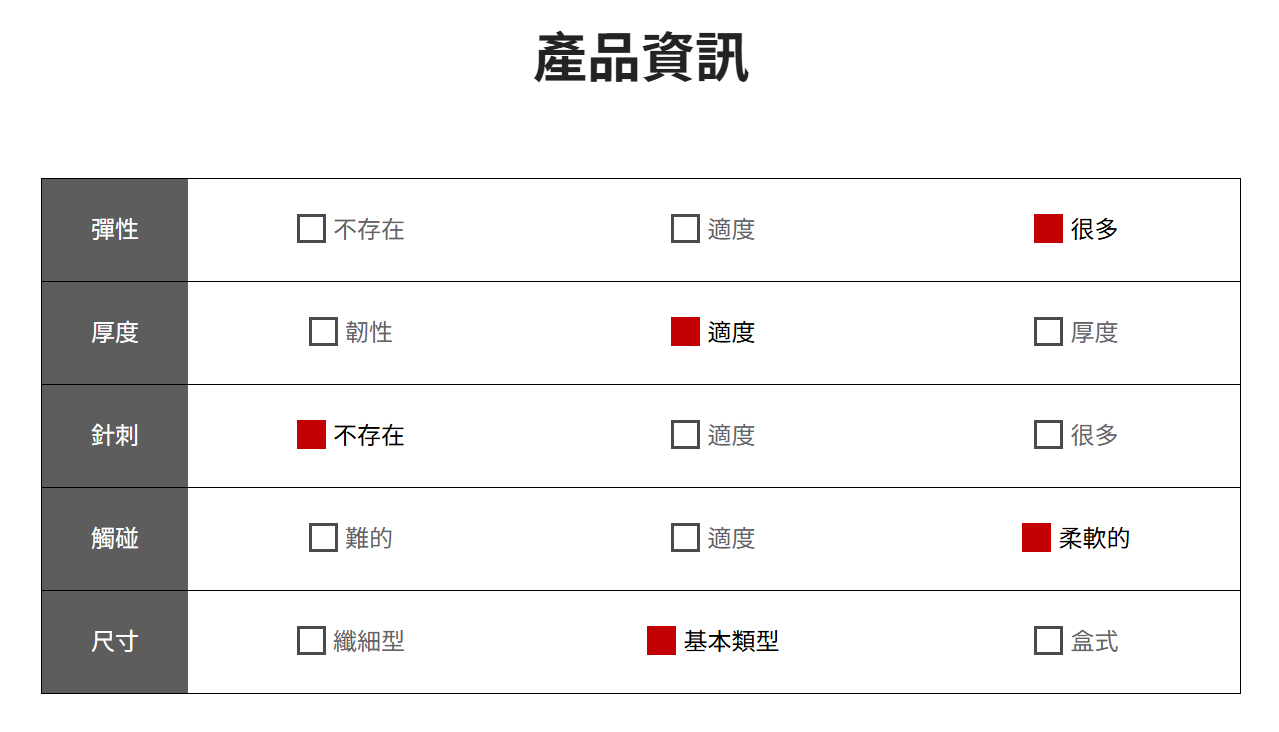Check the 厚度 option checkbox on the right
This screenshot has height=732, width=1279.
[x=1048, y=332]
